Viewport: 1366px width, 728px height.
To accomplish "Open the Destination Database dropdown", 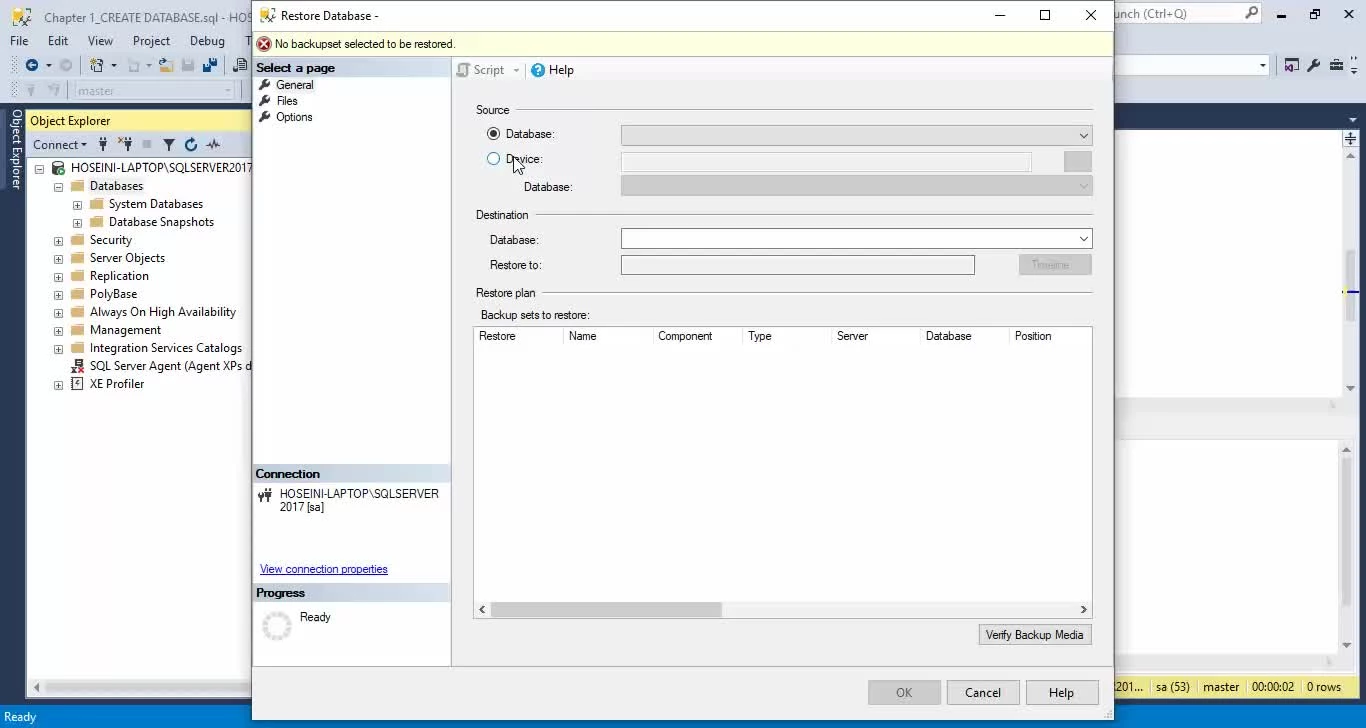I will point(856,239).
